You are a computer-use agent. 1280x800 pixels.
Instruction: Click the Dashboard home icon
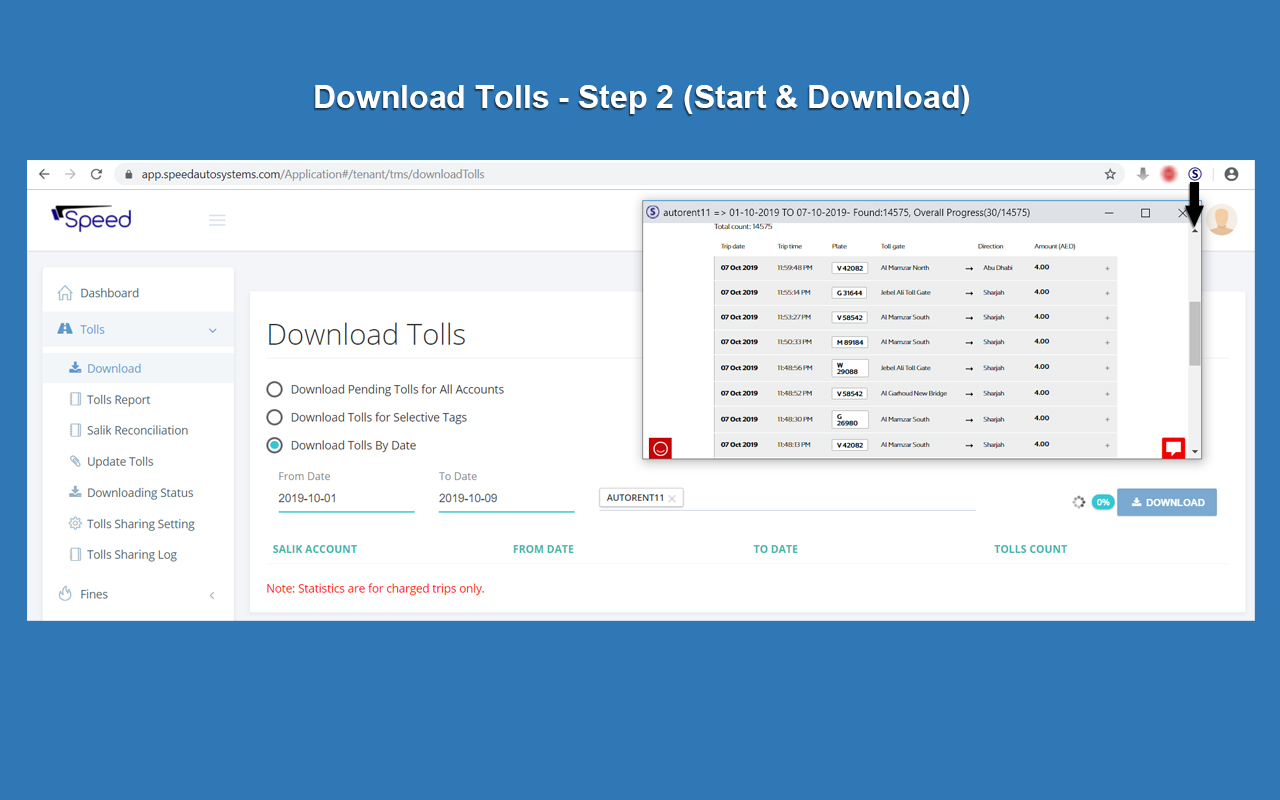(65, 292)
